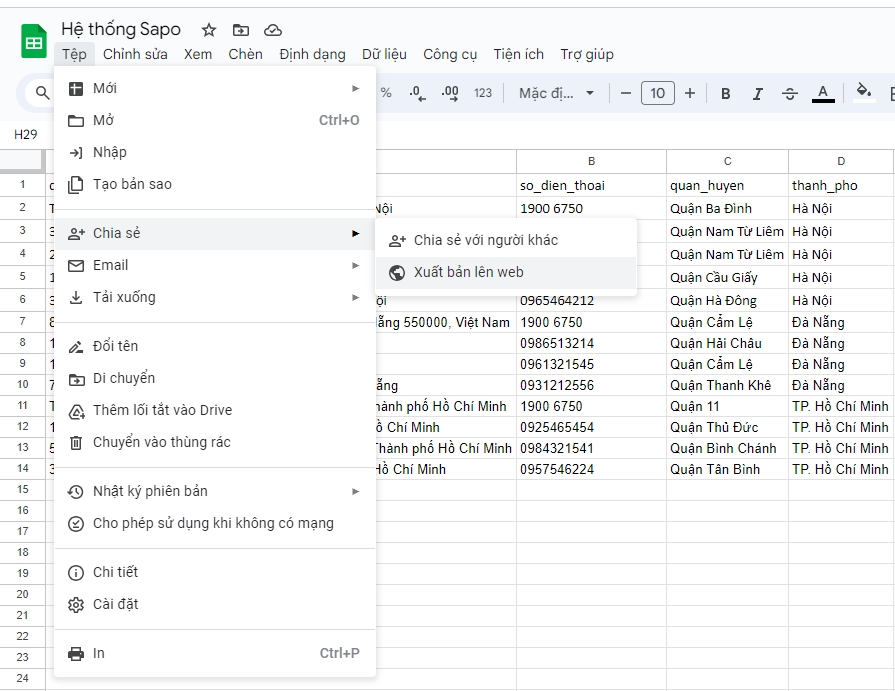Open the 123 number format menu
895x691 pixels.
pos(482,93)
